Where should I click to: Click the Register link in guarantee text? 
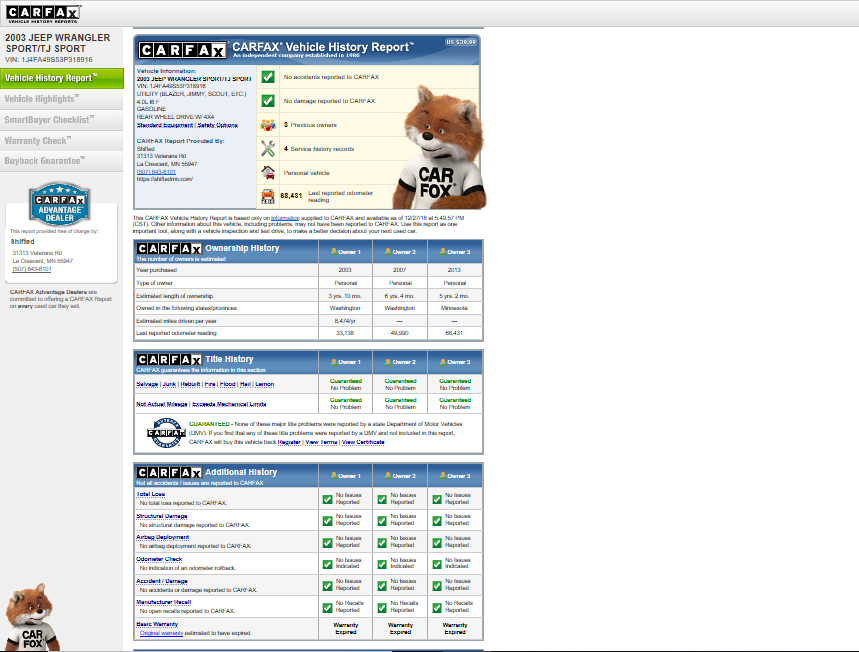tap(289, 442)
